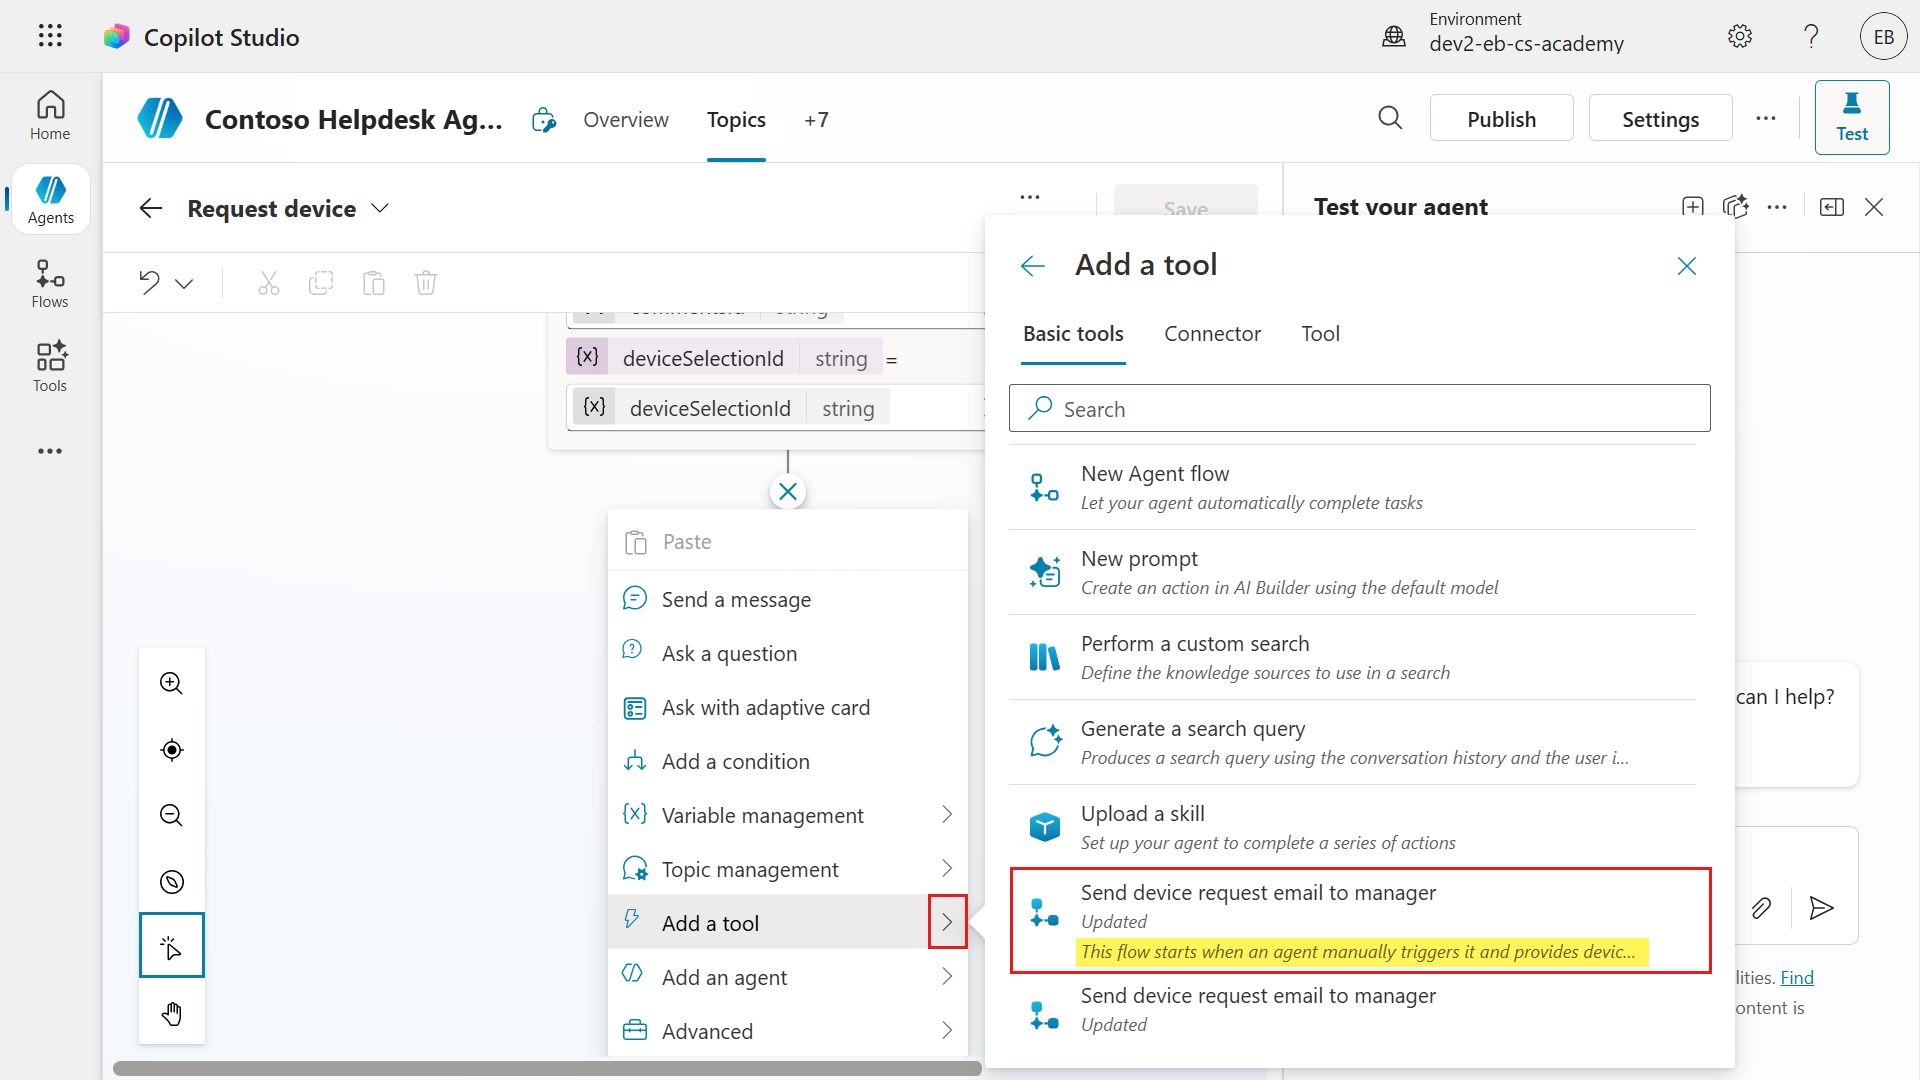Viewport: 1920px width, 1080px height.
Task: Click the zoom out canvas icon
Action: [171, 816]
